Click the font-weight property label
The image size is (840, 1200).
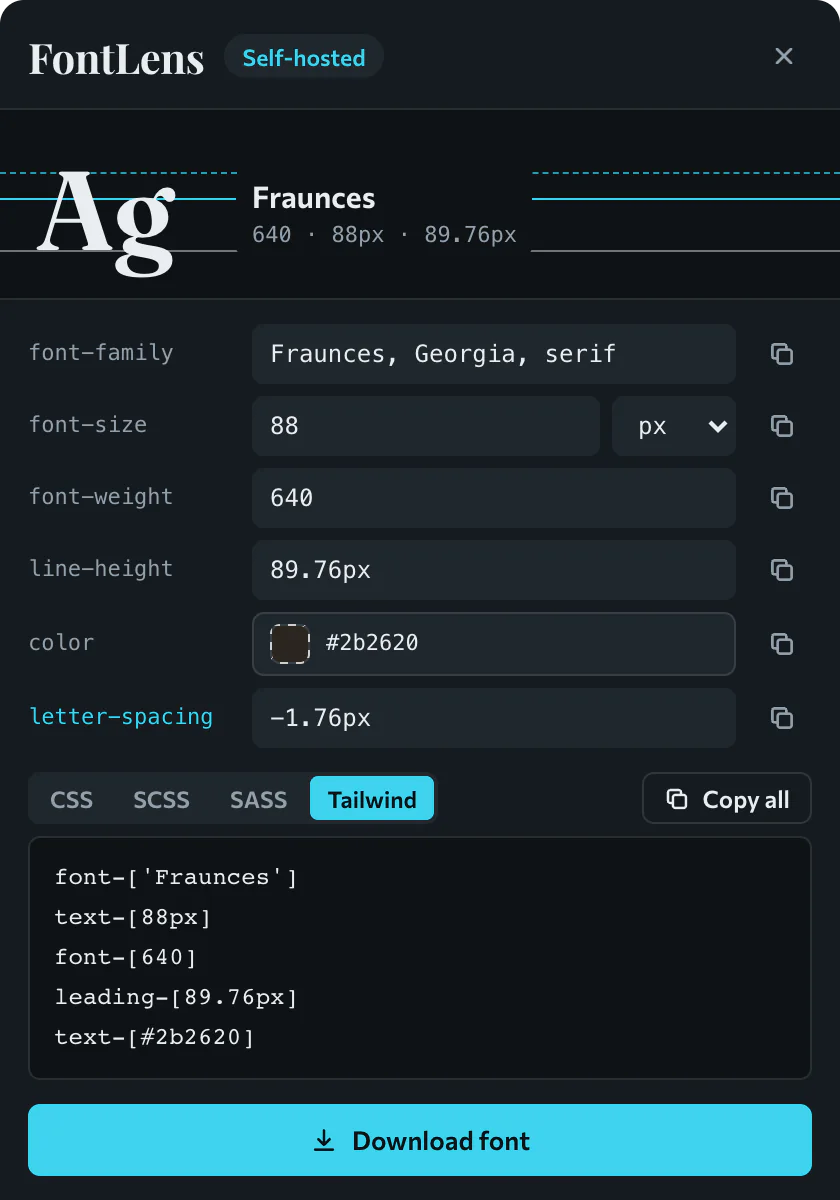click(101, 496)
